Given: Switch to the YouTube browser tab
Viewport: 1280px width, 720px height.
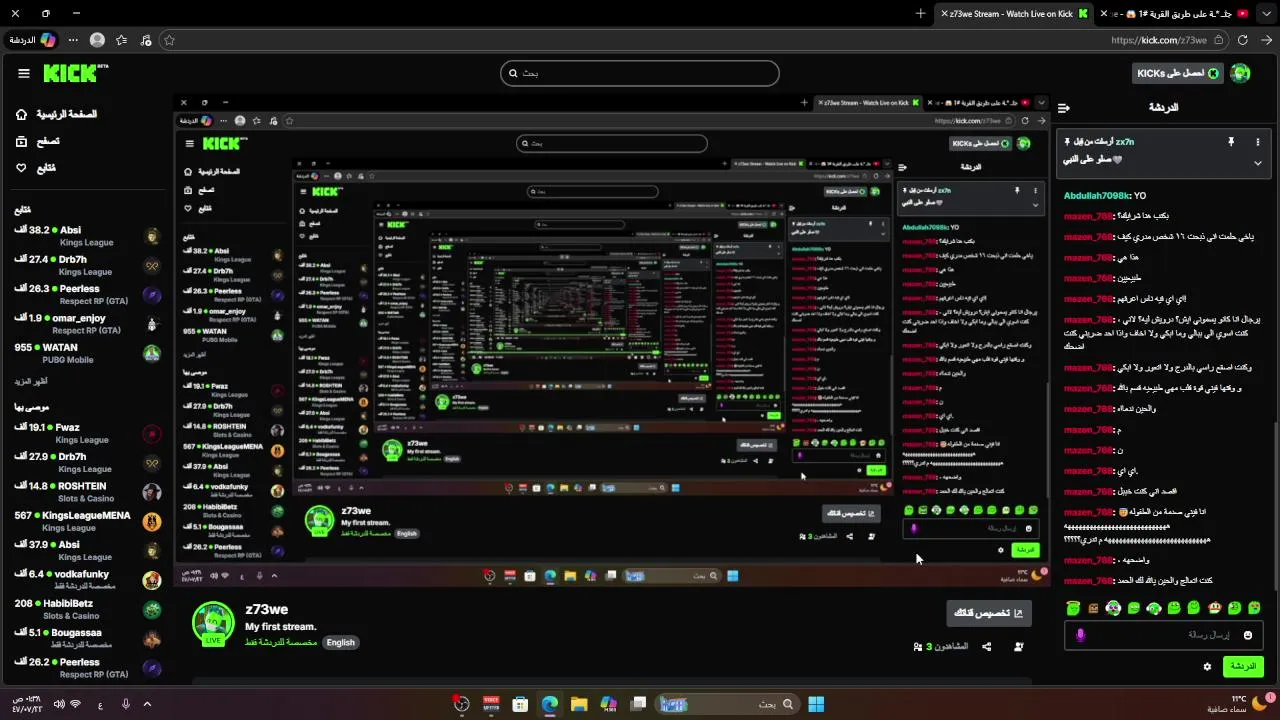Looking at the screenshot, I should point(1173,14).
